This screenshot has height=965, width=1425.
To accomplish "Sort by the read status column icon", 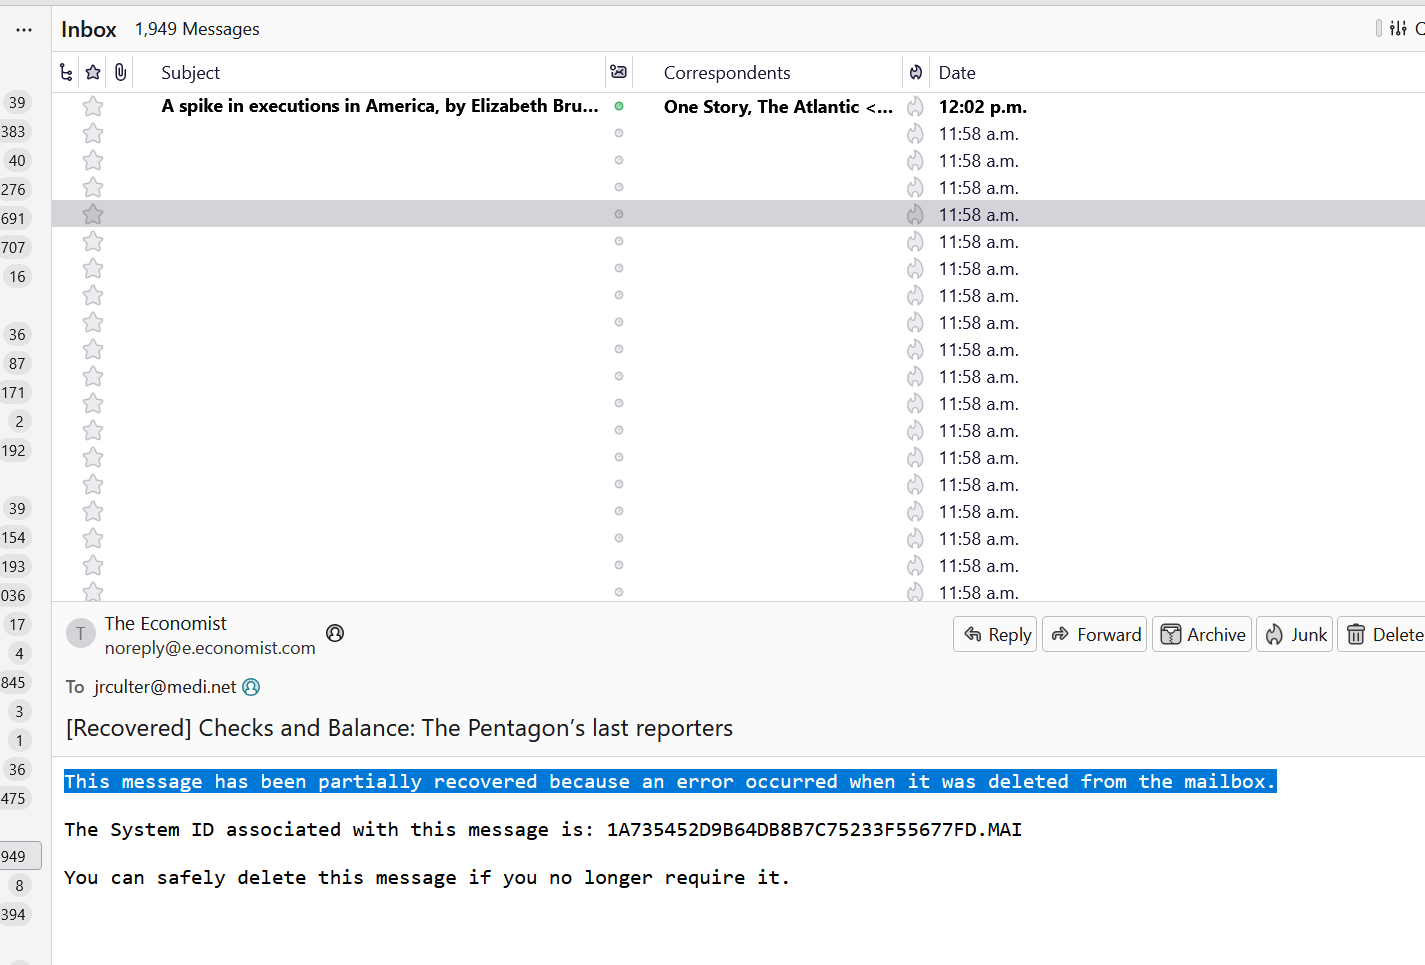I will (x=619, y=72).
